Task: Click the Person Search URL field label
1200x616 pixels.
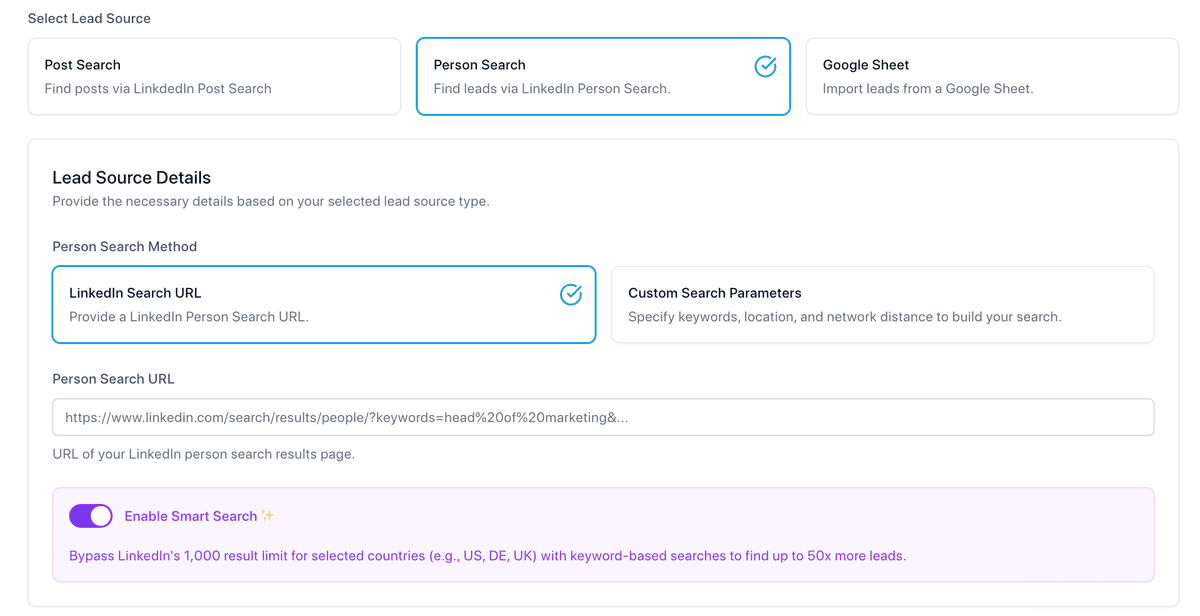Action: [113, 379]
